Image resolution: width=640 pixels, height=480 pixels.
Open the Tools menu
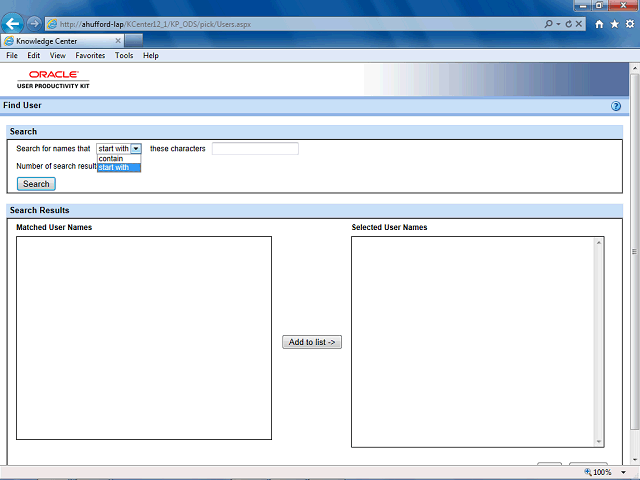[x=124, y=56]
